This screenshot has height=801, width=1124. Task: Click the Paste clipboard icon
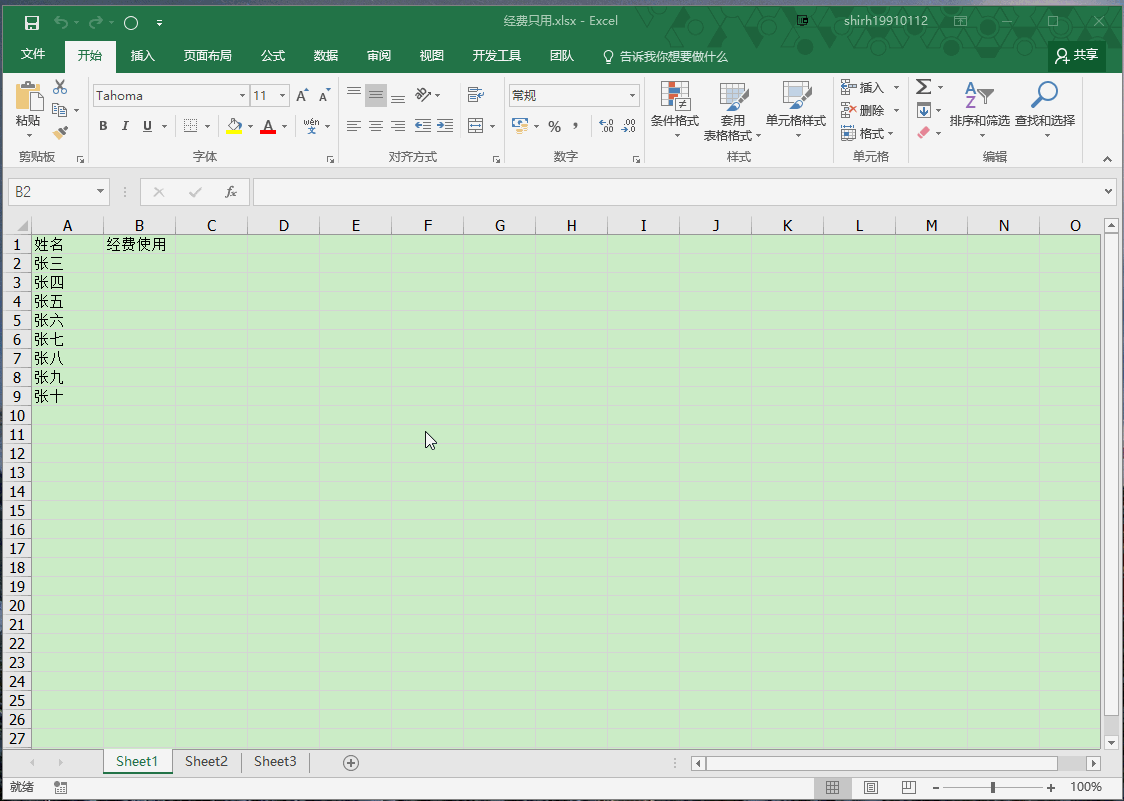point(29,96)
